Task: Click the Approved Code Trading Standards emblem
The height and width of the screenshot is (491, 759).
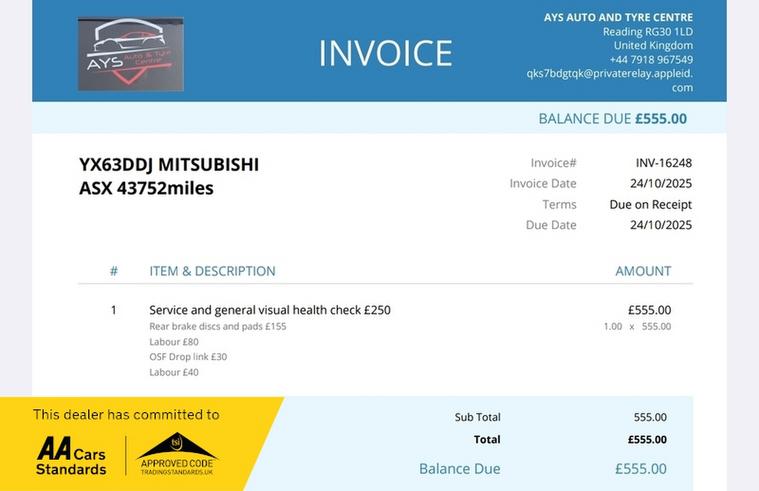Action: 177,454
